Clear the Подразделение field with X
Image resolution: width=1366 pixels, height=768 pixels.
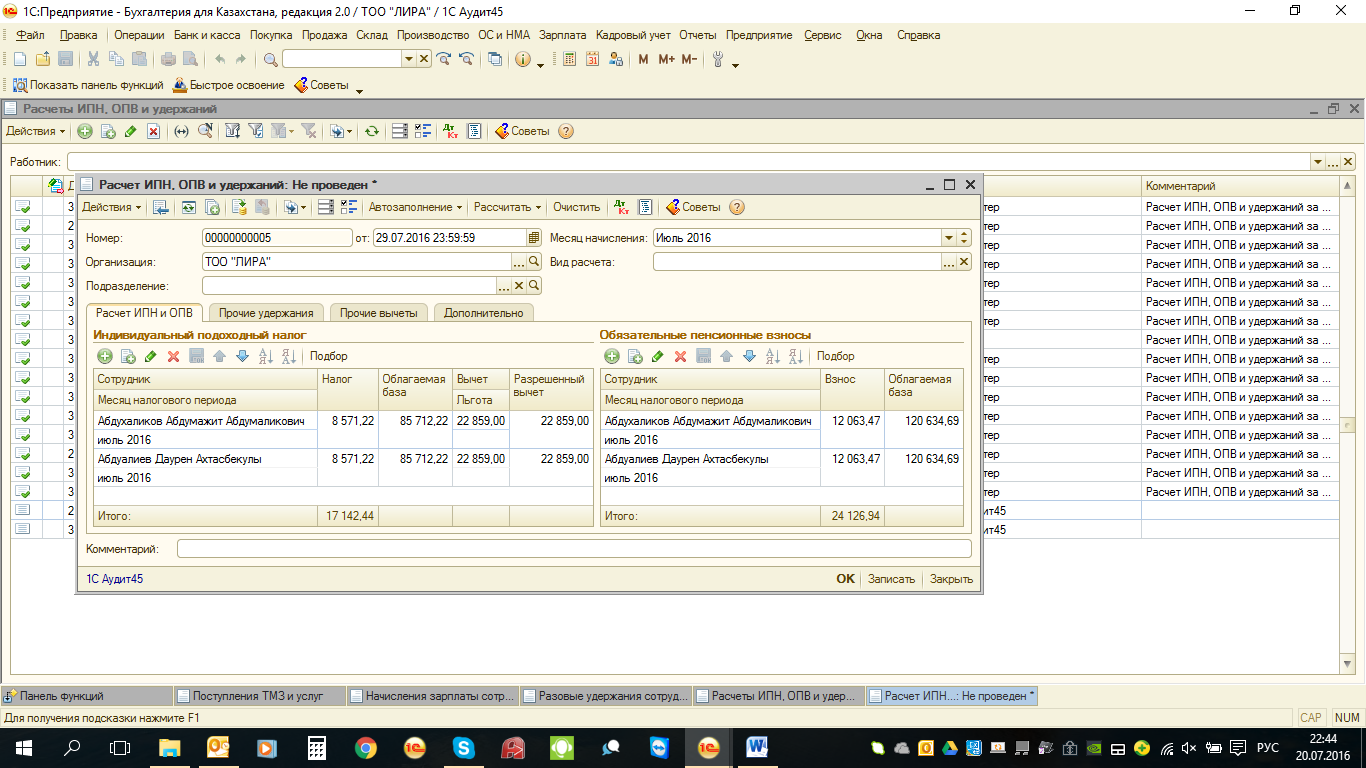point(519,286)
